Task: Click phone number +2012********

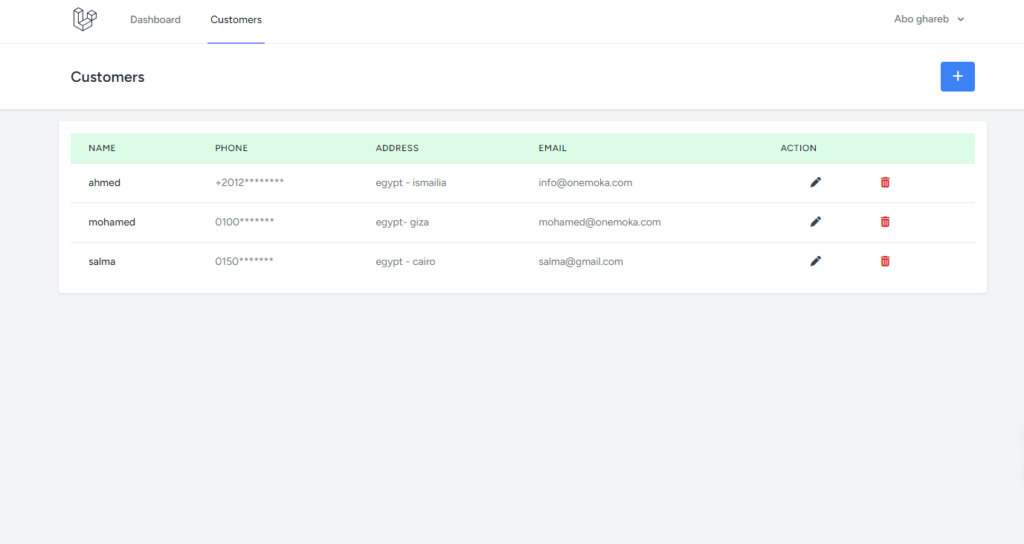Action: tap(249, 183)
